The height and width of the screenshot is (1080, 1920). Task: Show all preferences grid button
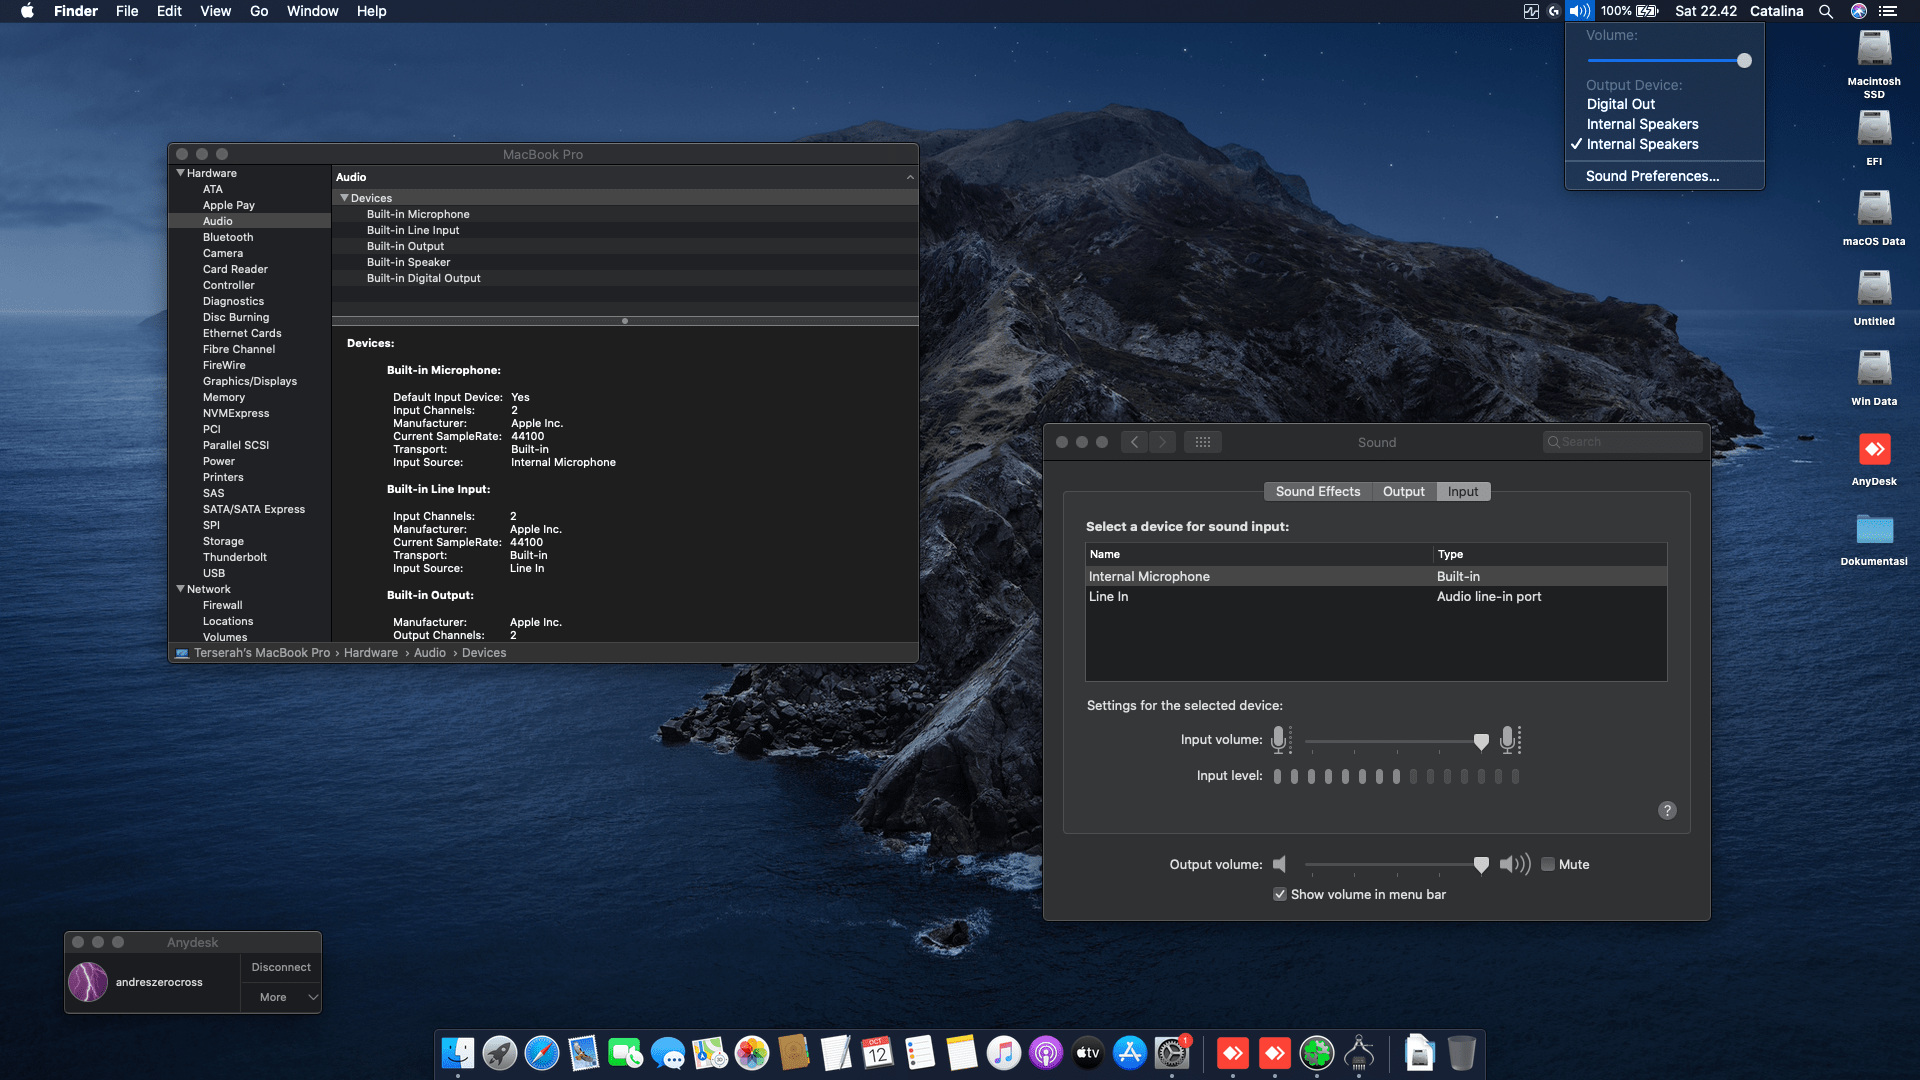(1203, 442)
